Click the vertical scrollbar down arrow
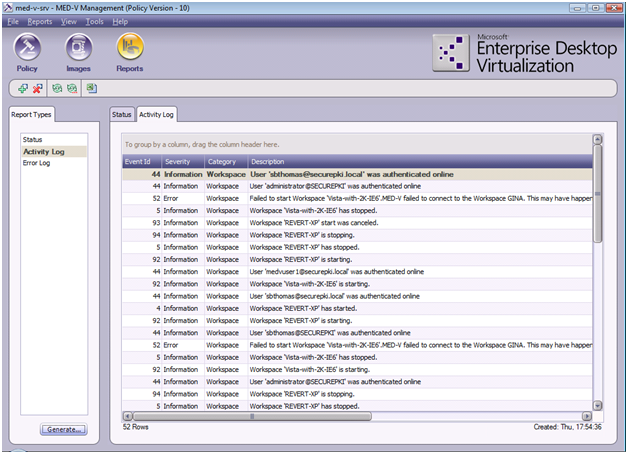This screenshot has height=454, width=628. tap(597, 405)
